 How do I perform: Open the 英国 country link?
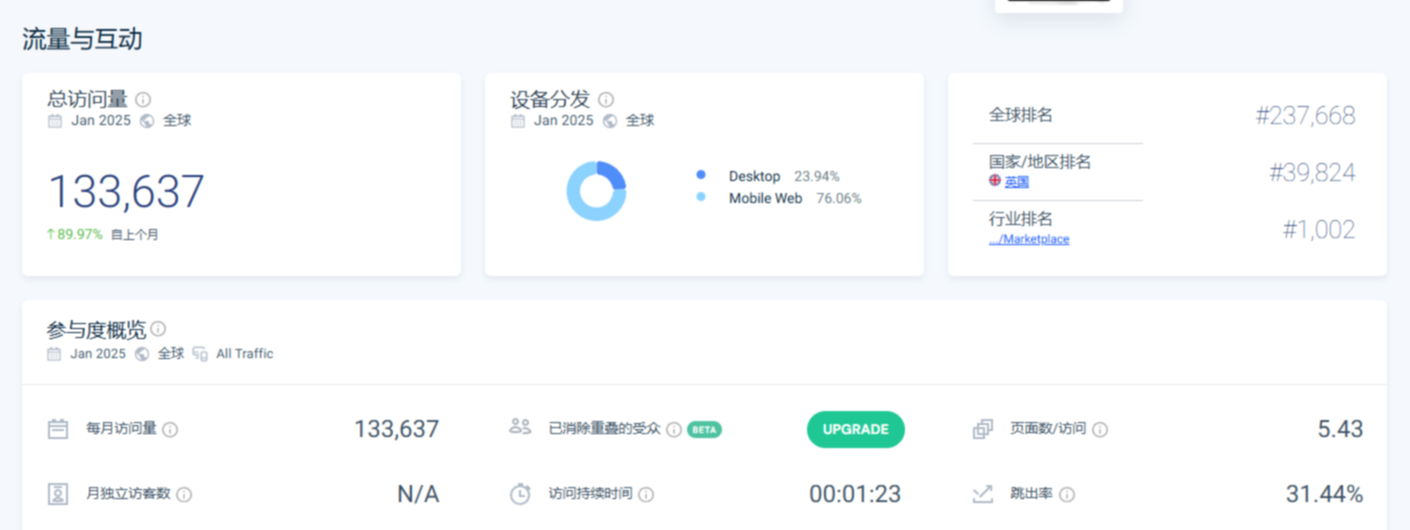[1017, 182]
